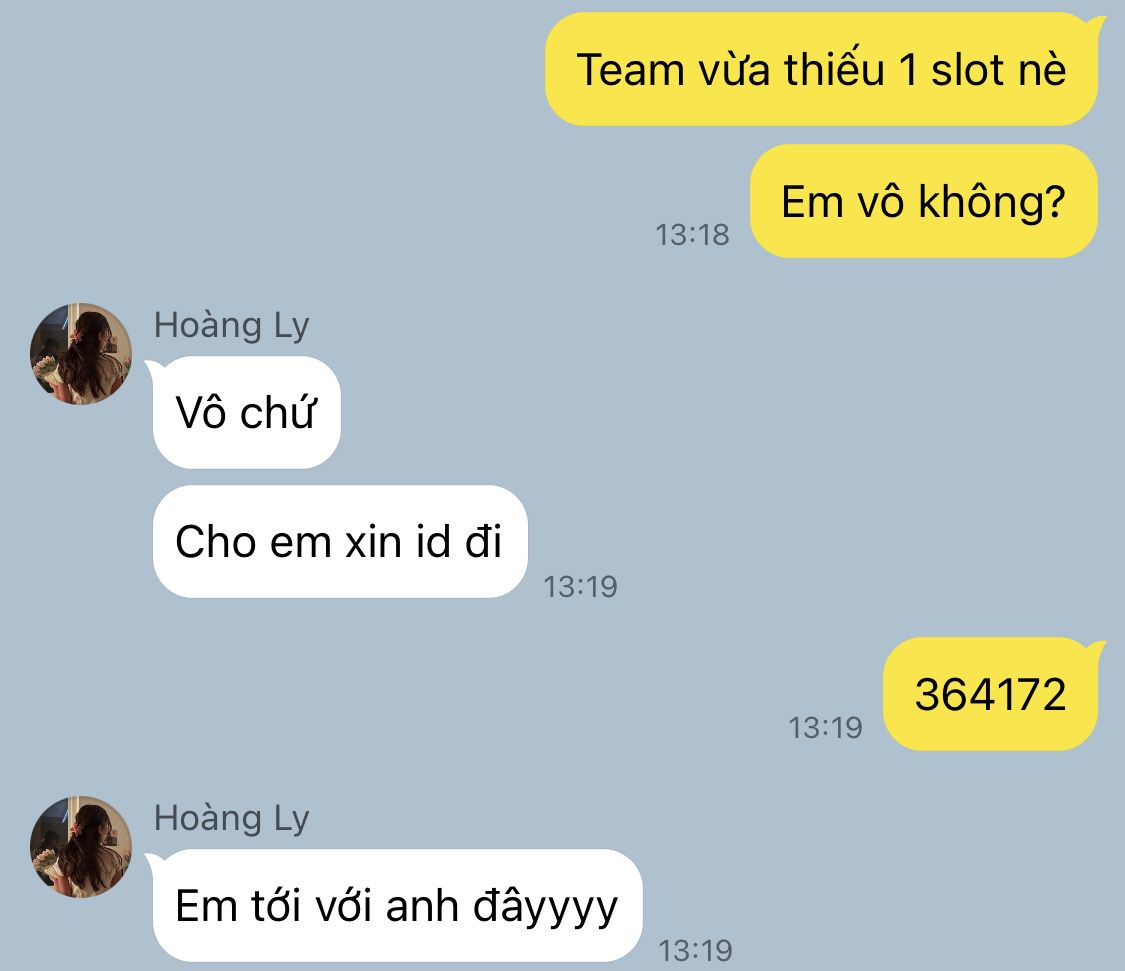Click the 13:19 timestamp after the final message

[695, 951]
